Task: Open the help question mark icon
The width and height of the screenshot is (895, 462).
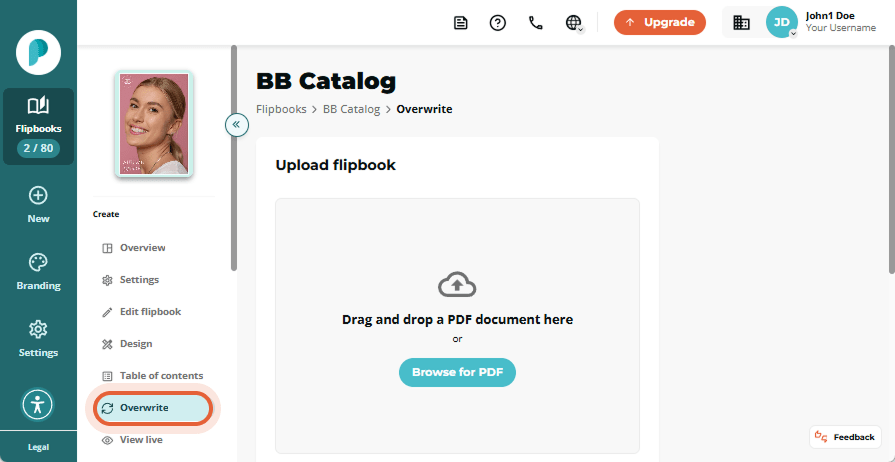Action: 498,23
